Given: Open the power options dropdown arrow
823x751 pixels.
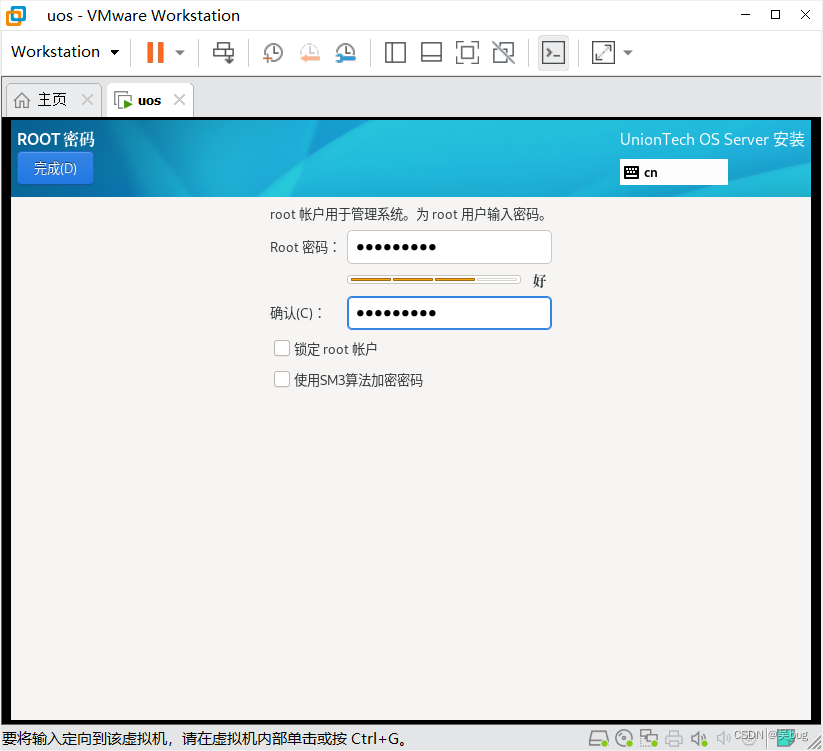Looking at the screenshot, I should (180, 52).
